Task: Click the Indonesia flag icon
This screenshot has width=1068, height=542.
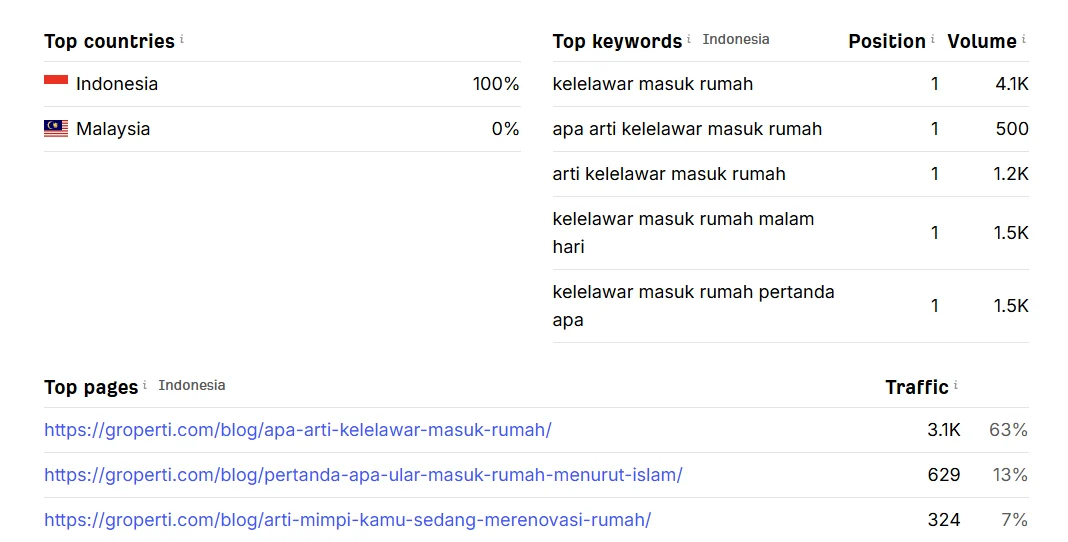Action: click(56, 80)
